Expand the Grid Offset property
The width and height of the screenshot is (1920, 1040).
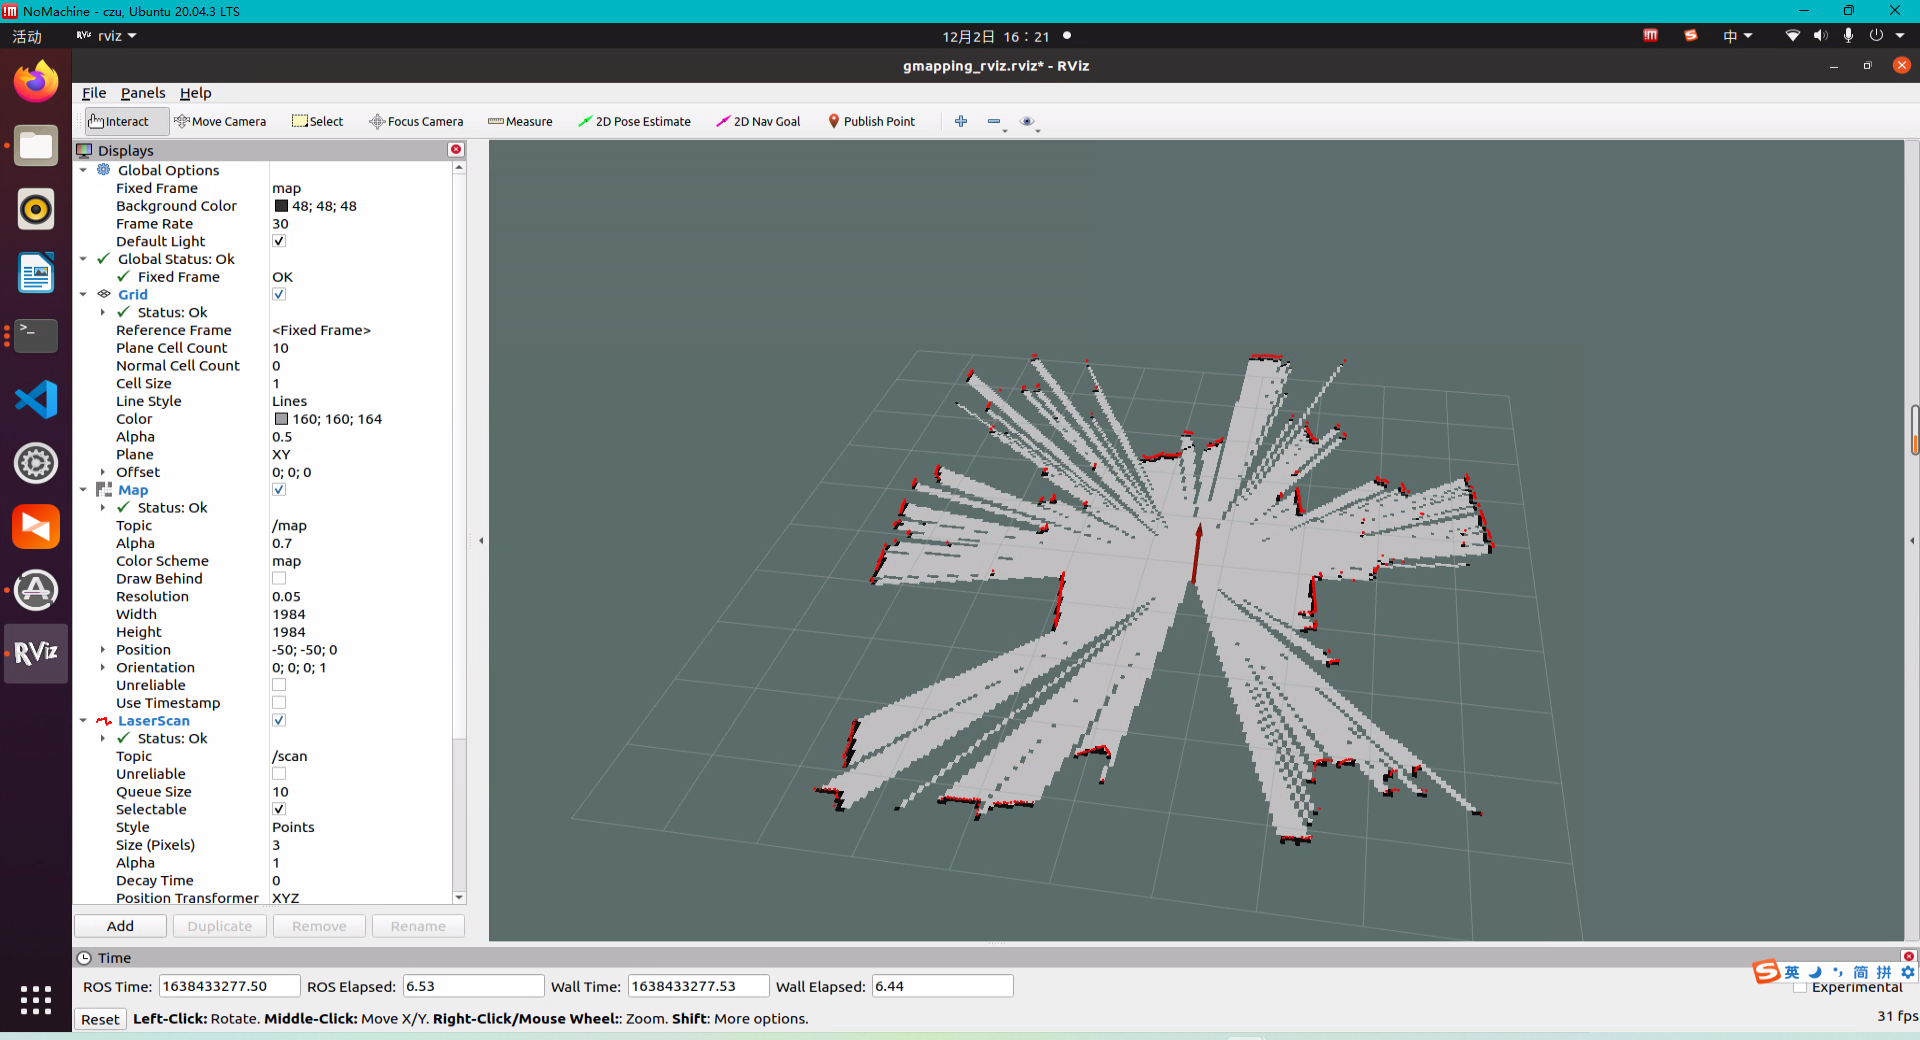point(103,472)
